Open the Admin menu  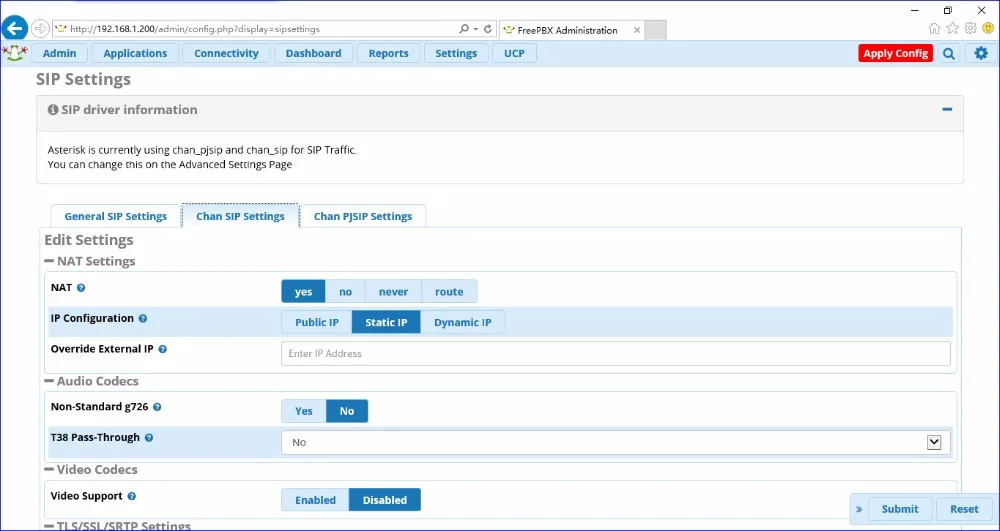(59, 54)
